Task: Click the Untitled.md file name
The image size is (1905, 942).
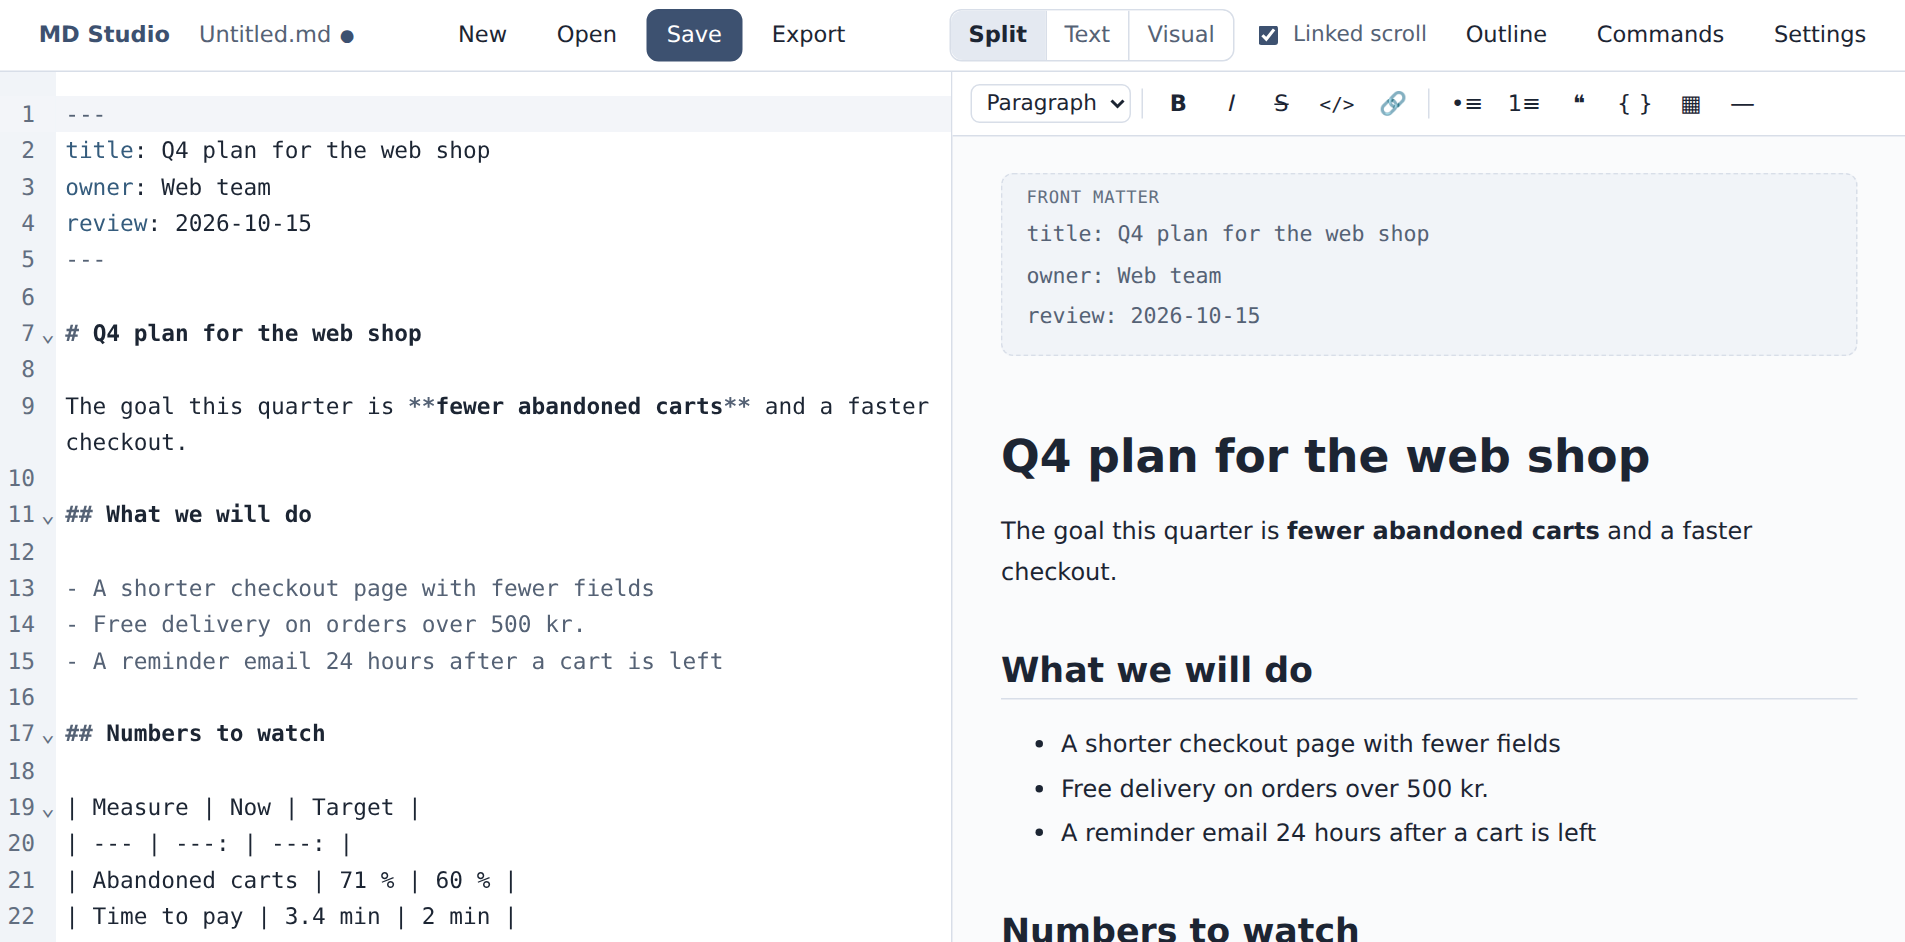Action: tap(265, 35)
